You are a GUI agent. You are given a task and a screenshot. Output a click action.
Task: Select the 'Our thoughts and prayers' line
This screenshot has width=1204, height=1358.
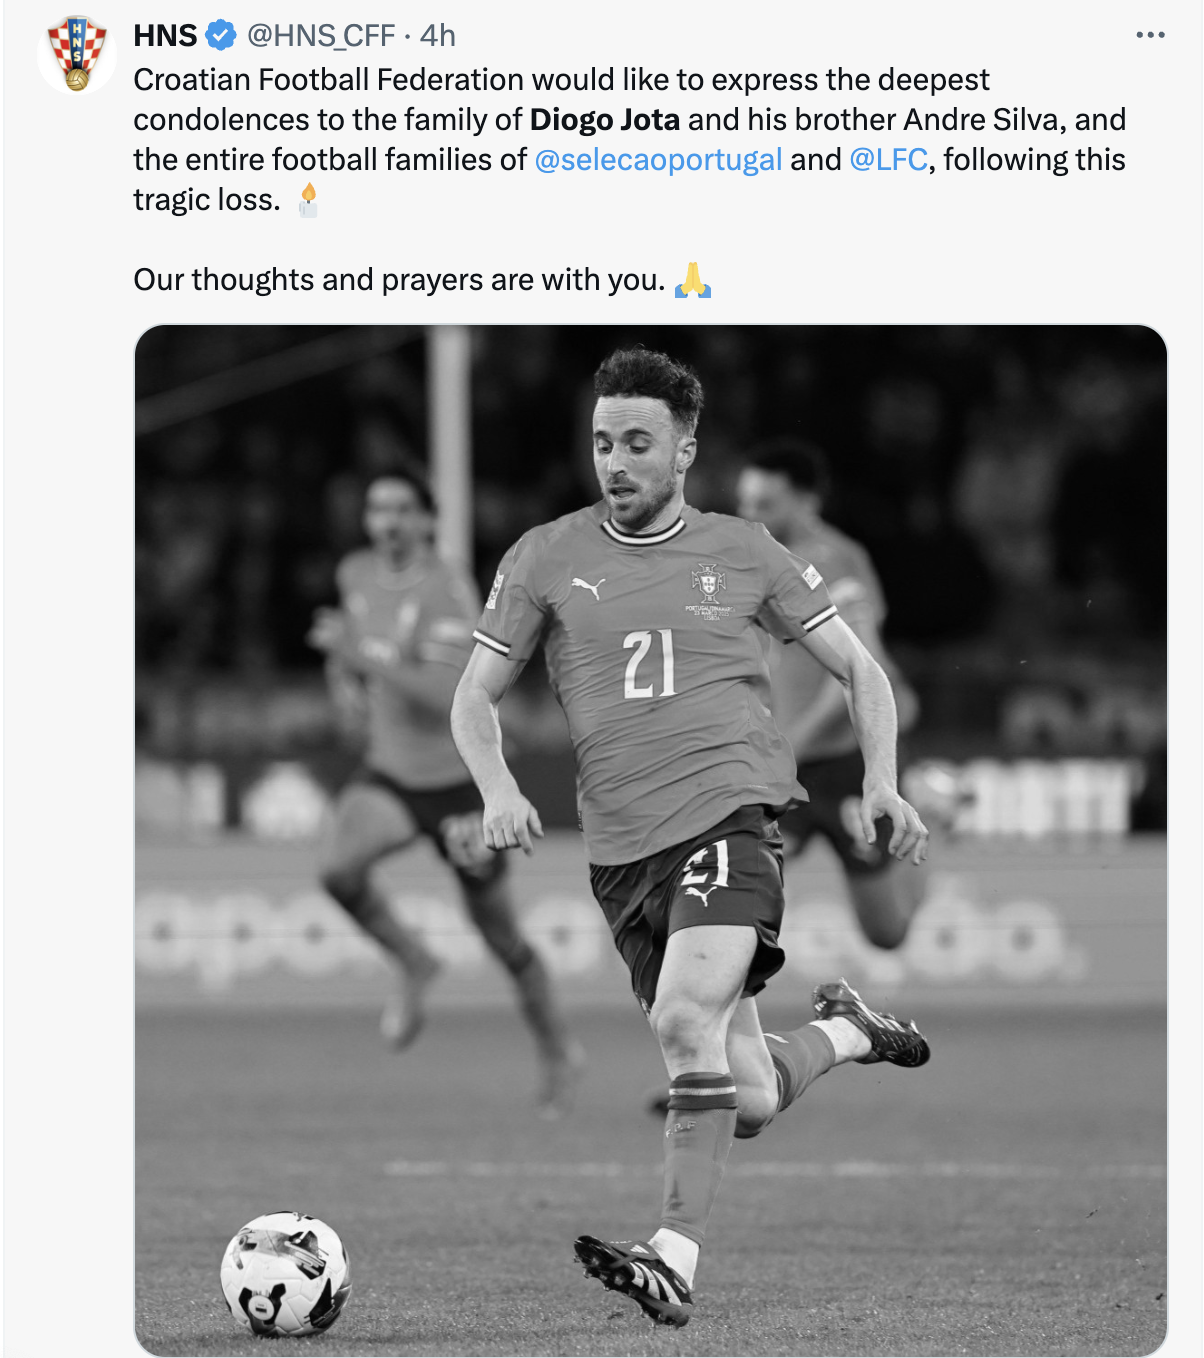pyautogui.click(x=399, y=280)
